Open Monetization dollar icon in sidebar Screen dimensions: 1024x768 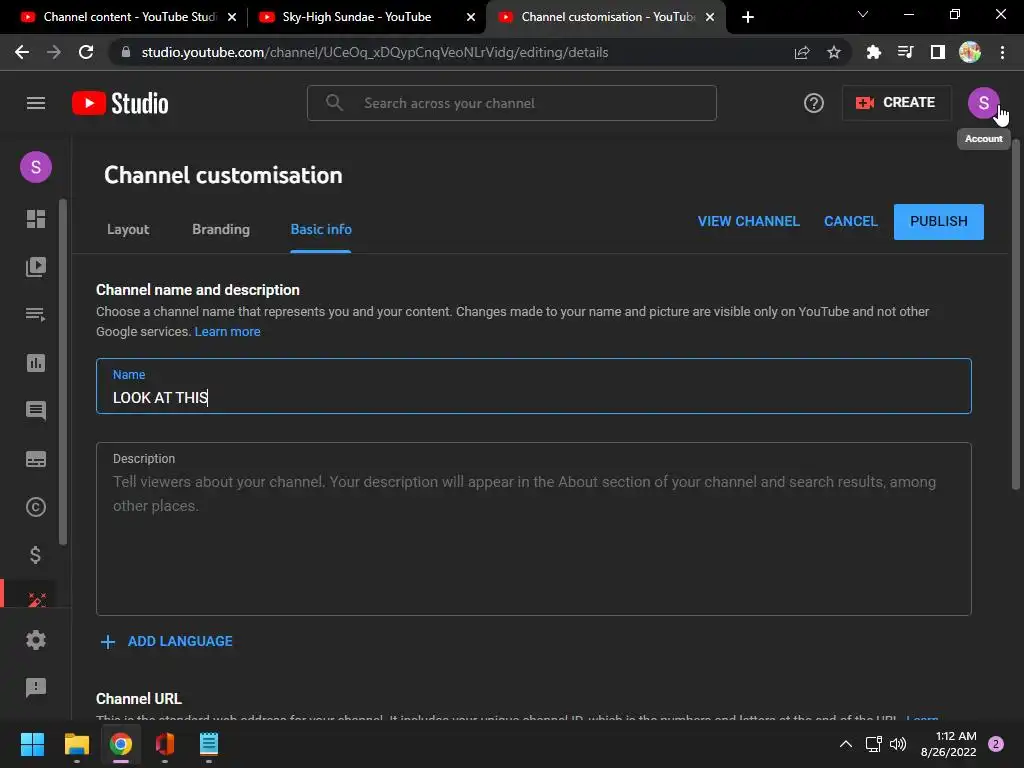(x=36, y=555)
